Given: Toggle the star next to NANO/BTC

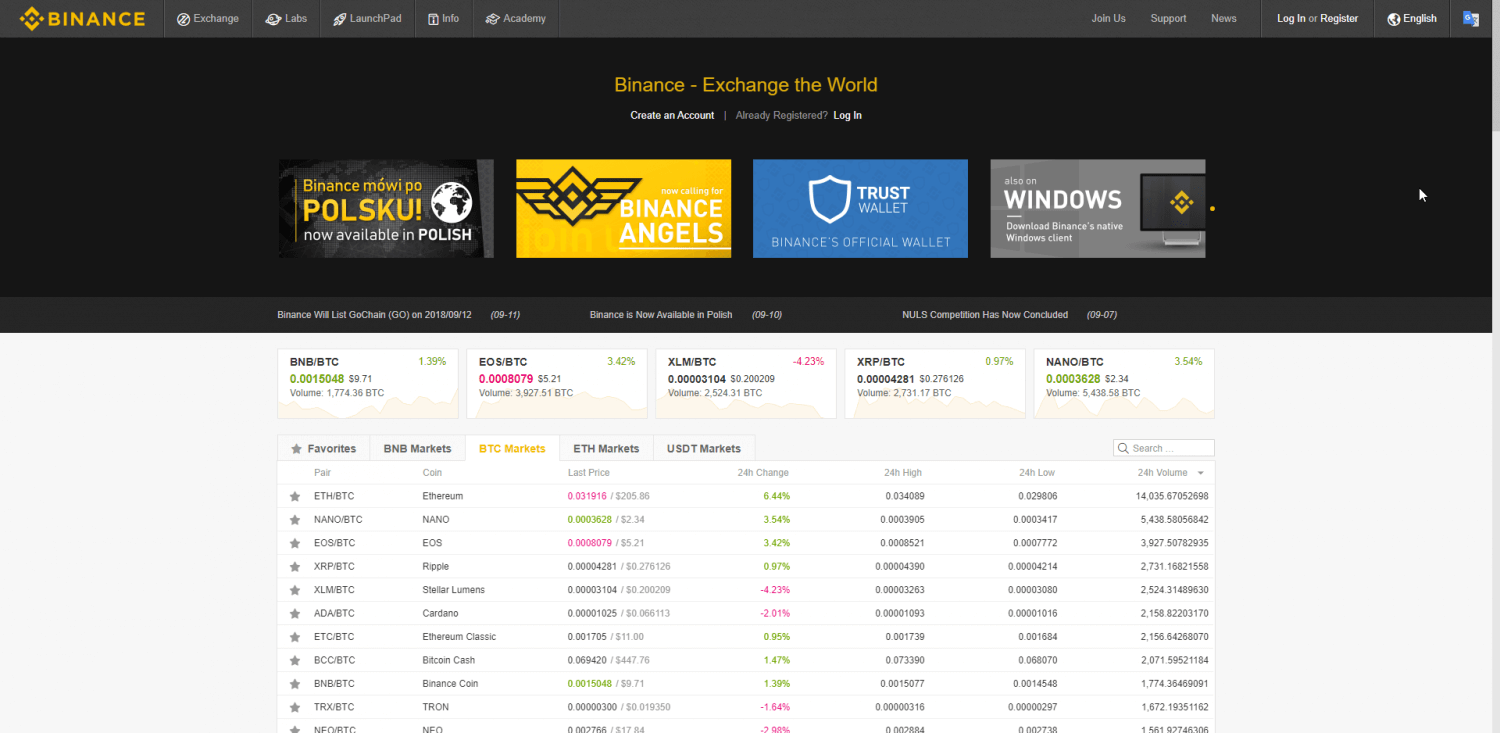Looking at the screenshot, I should pyautogui.click(x=294, y=519).
